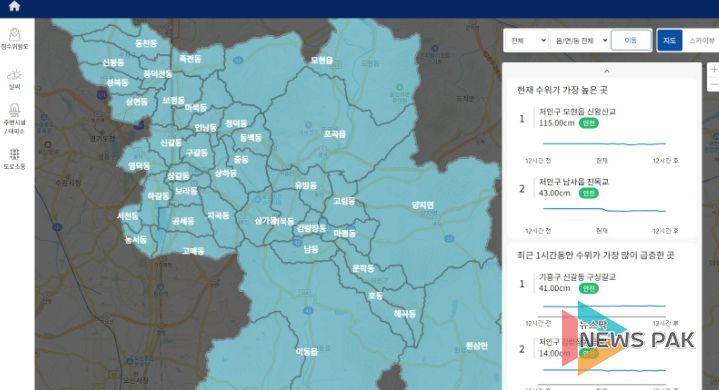Click the 모현읍 신왕신교 water level chart

(x=604, y=144)
